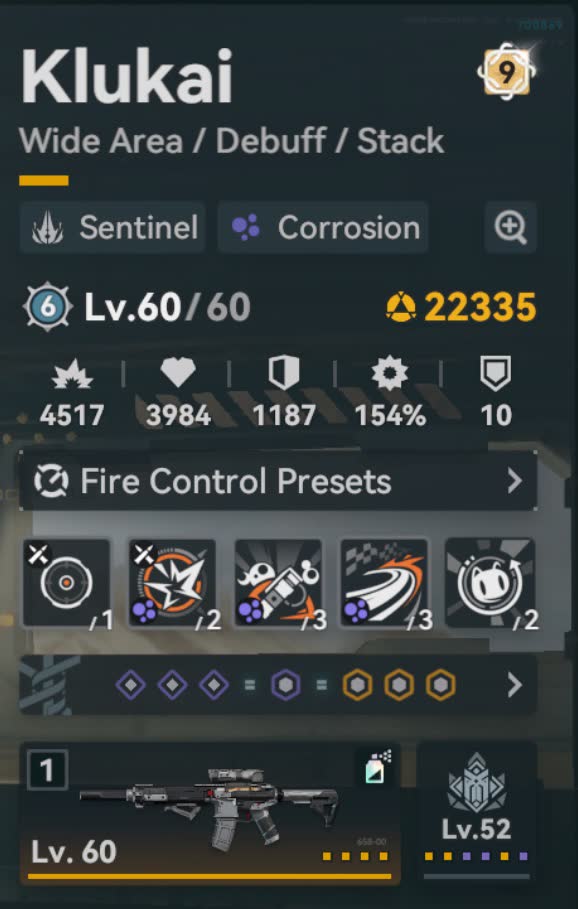Screen dimensions: 578x909
Task: Select the first gold hexagon helix node
Action: coord(357,685)
